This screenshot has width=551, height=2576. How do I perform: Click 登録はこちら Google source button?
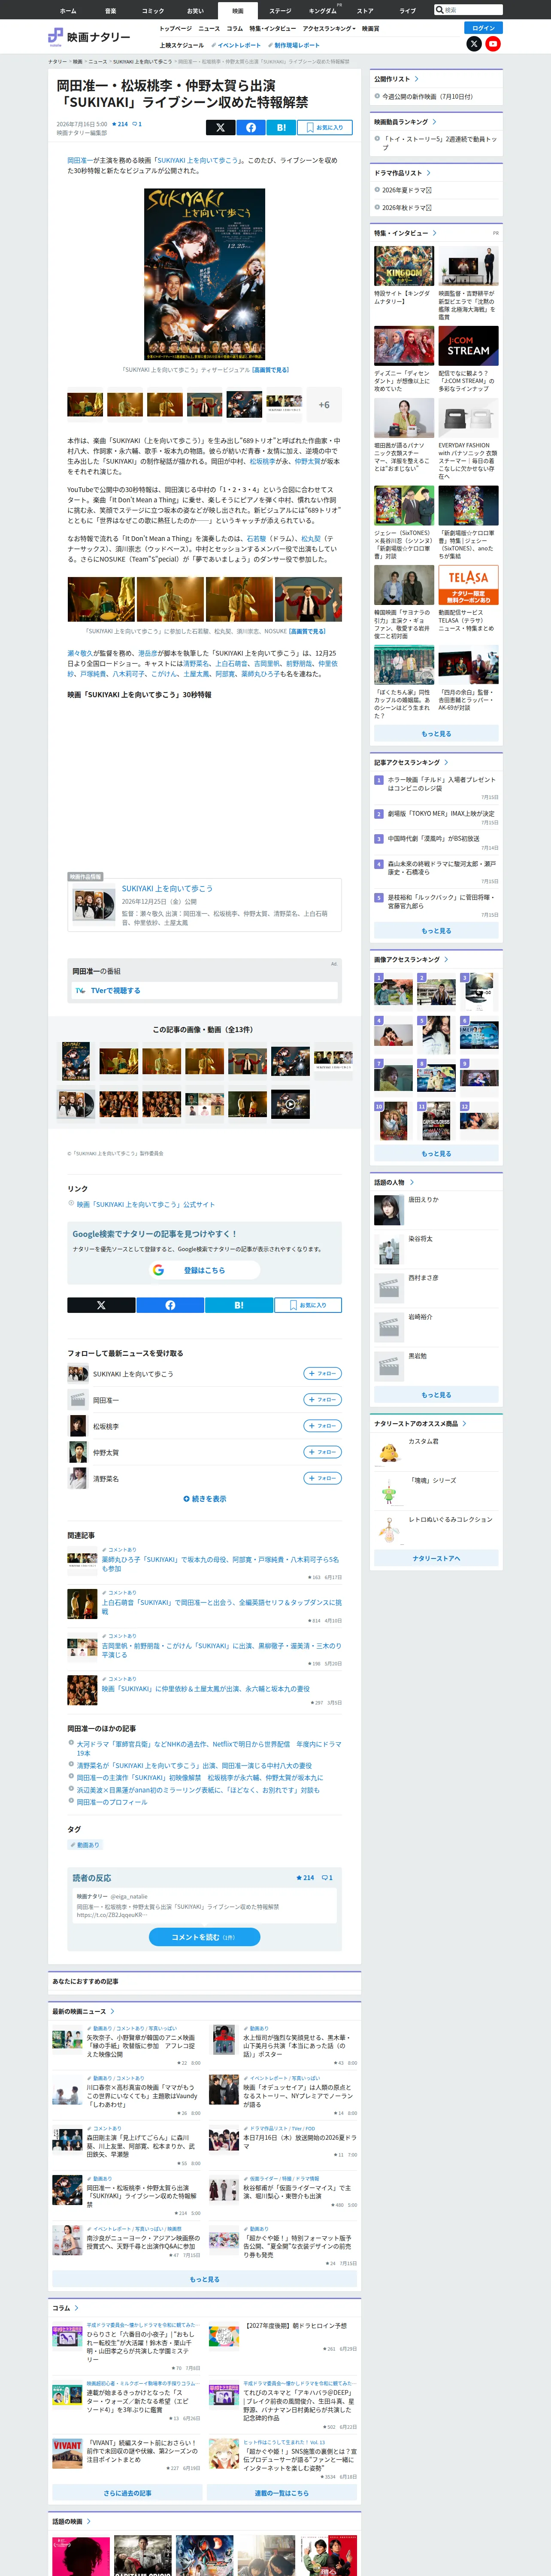[205, 1270]
